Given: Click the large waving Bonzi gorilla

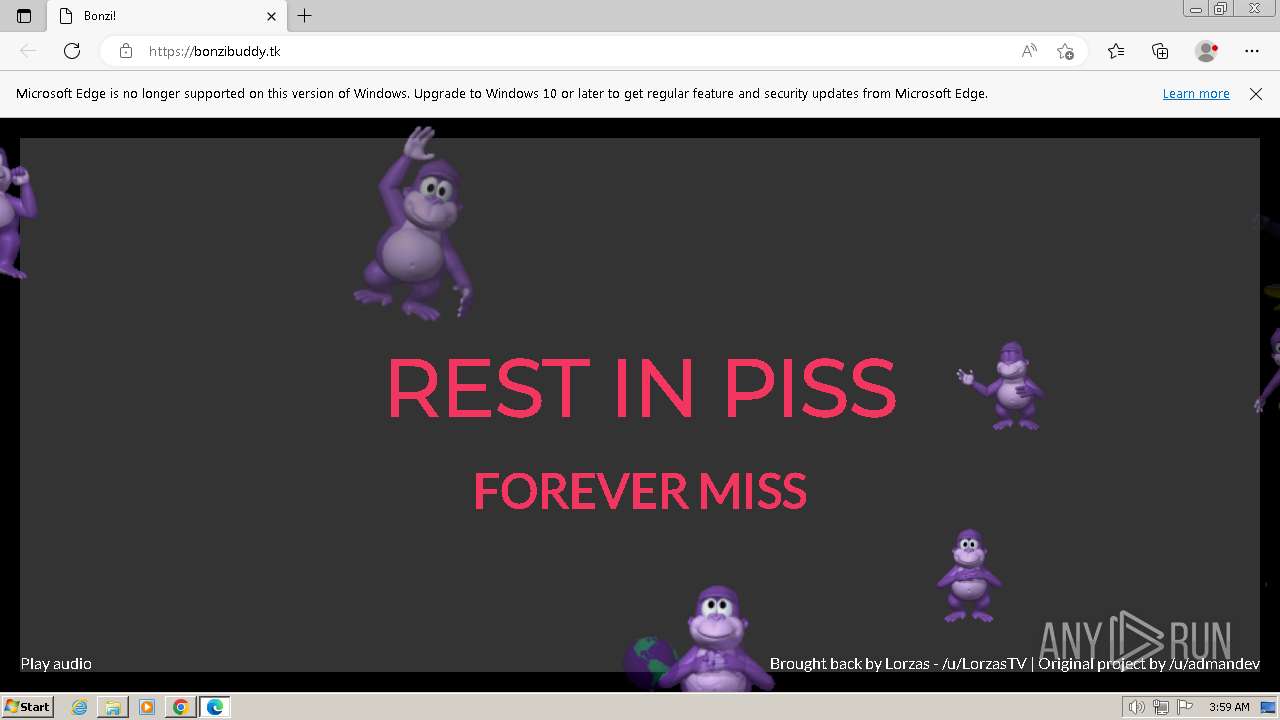Looking at the screenshot, I should (x=413, y=223).
